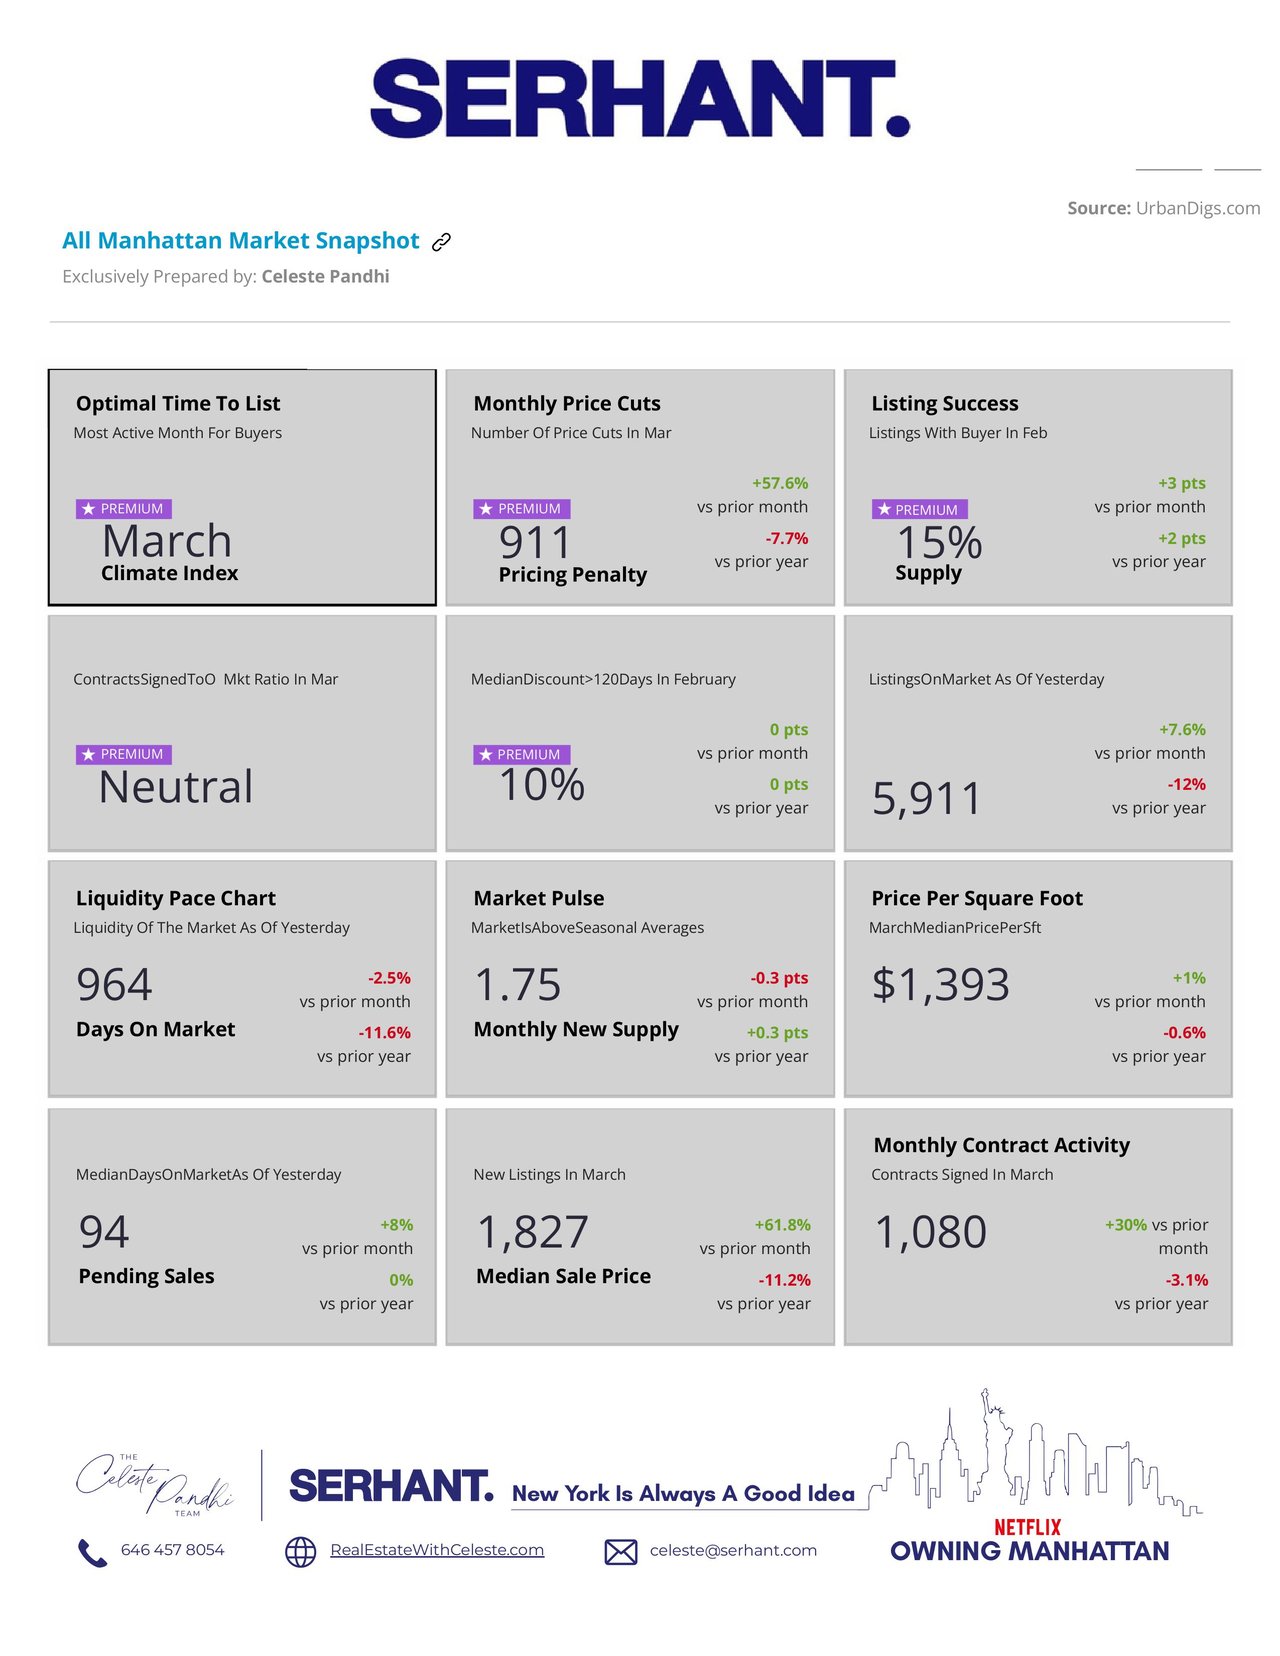Click the Netflix Owning Manhattan logo
Viewport: 1280px width, 1656px height.
point(1029,1541)
